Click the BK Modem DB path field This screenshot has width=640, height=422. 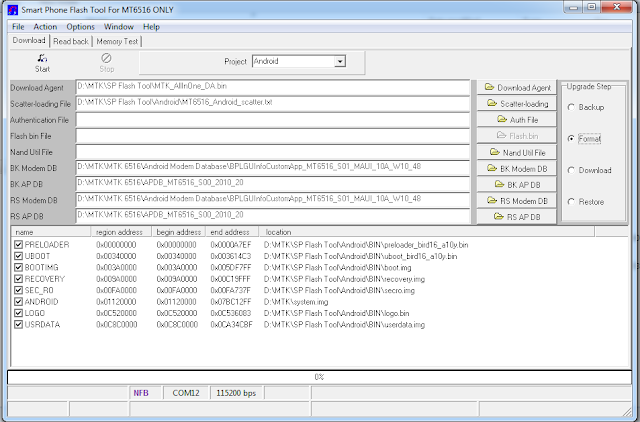pyautogui.click(x=273, y=168)
